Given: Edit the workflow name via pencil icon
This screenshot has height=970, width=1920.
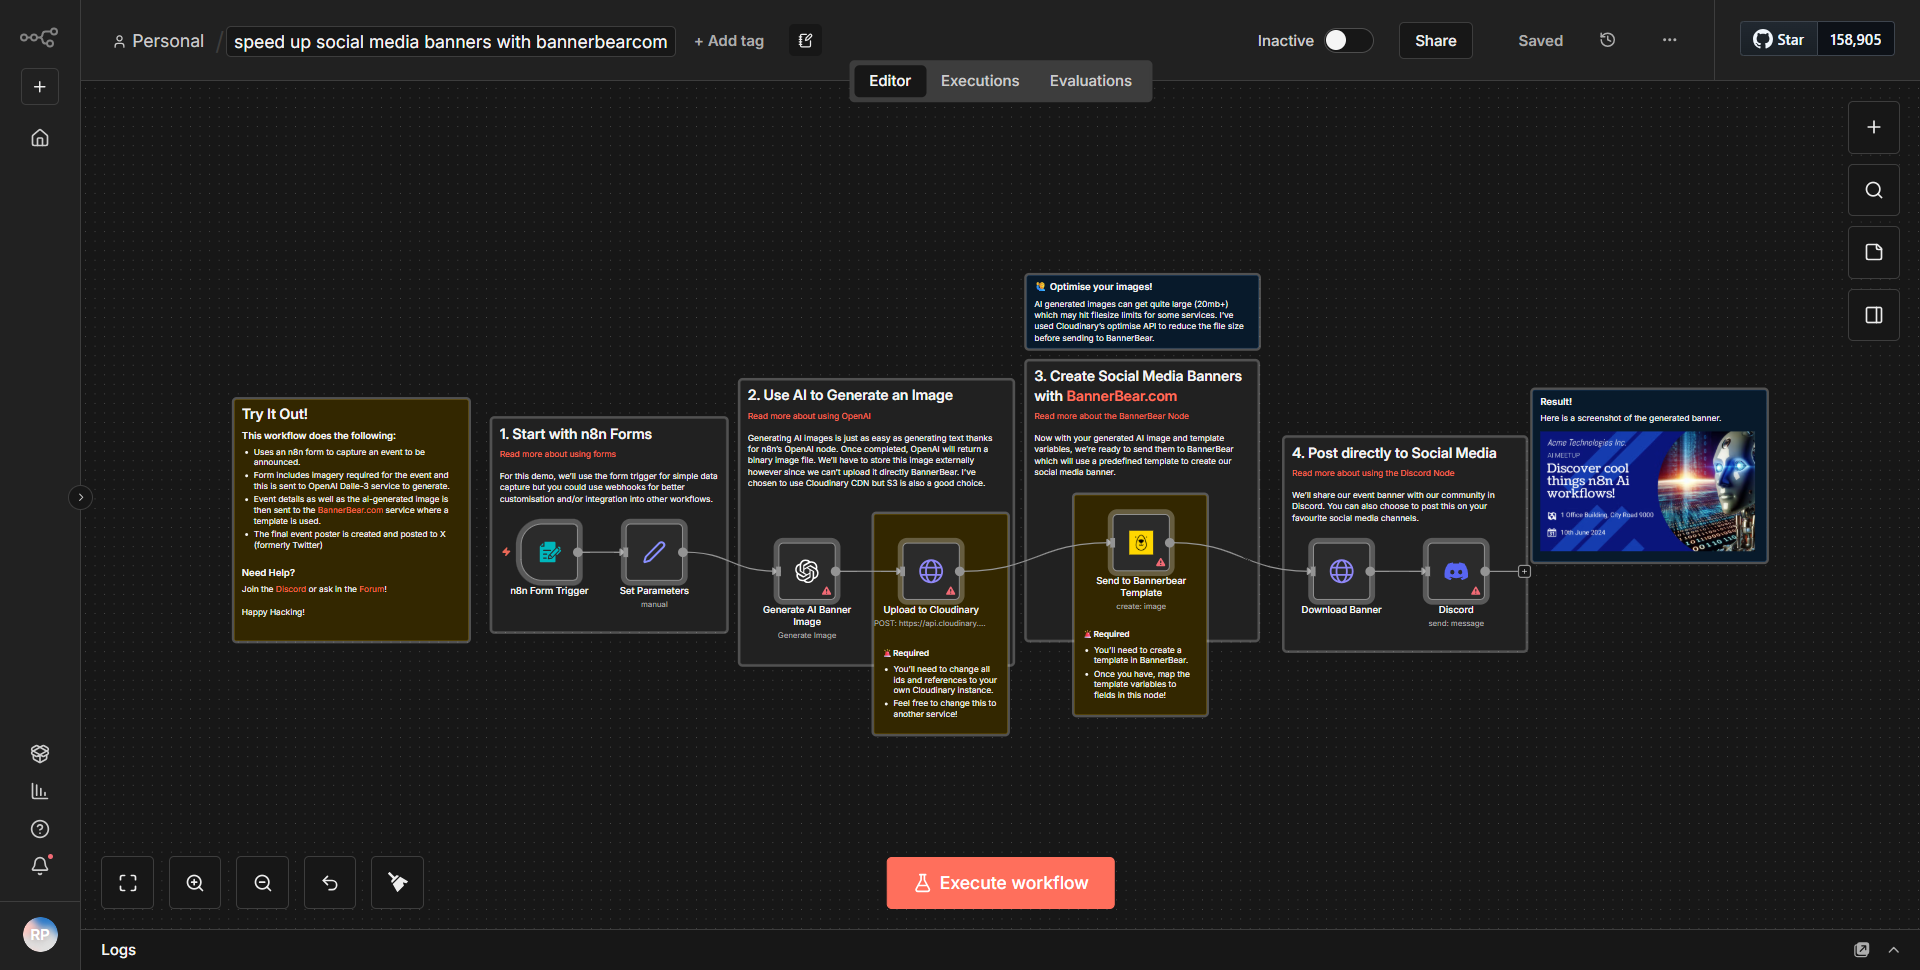Looking at the screenshot, I should [x=805, y=40].
